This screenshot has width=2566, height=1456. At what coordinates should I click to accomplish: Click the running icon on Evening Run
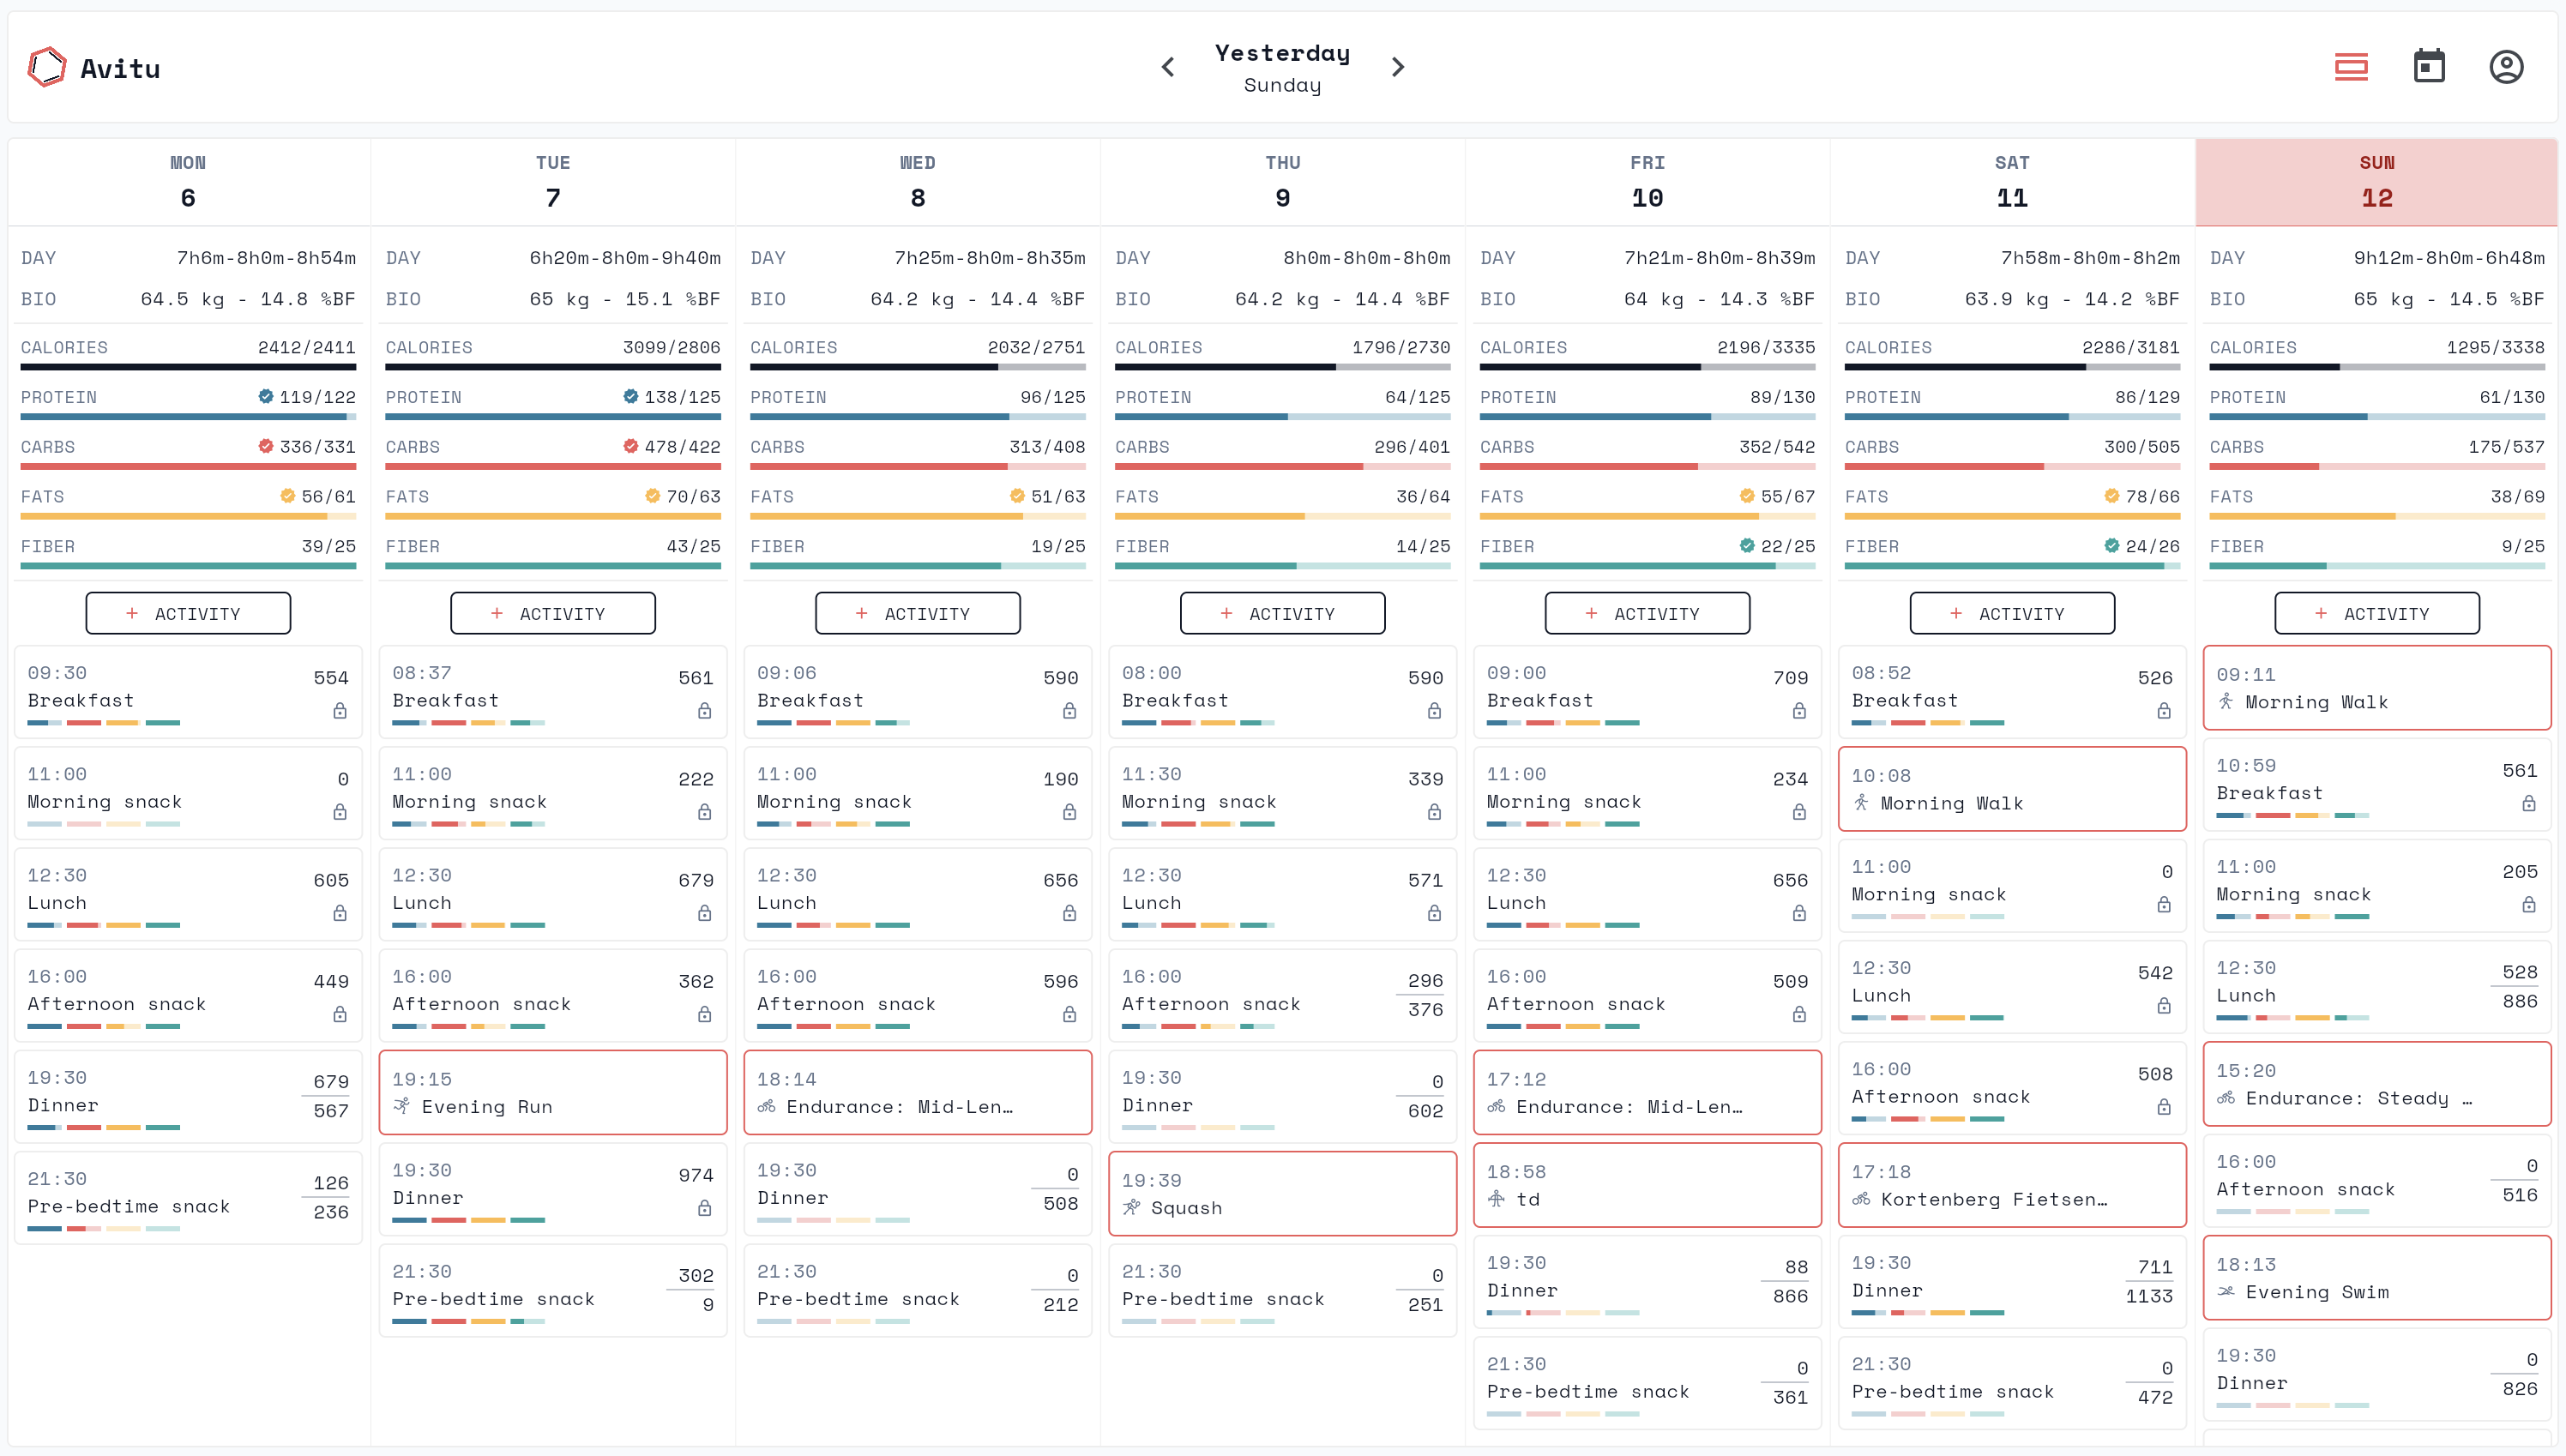[402, 1106]
